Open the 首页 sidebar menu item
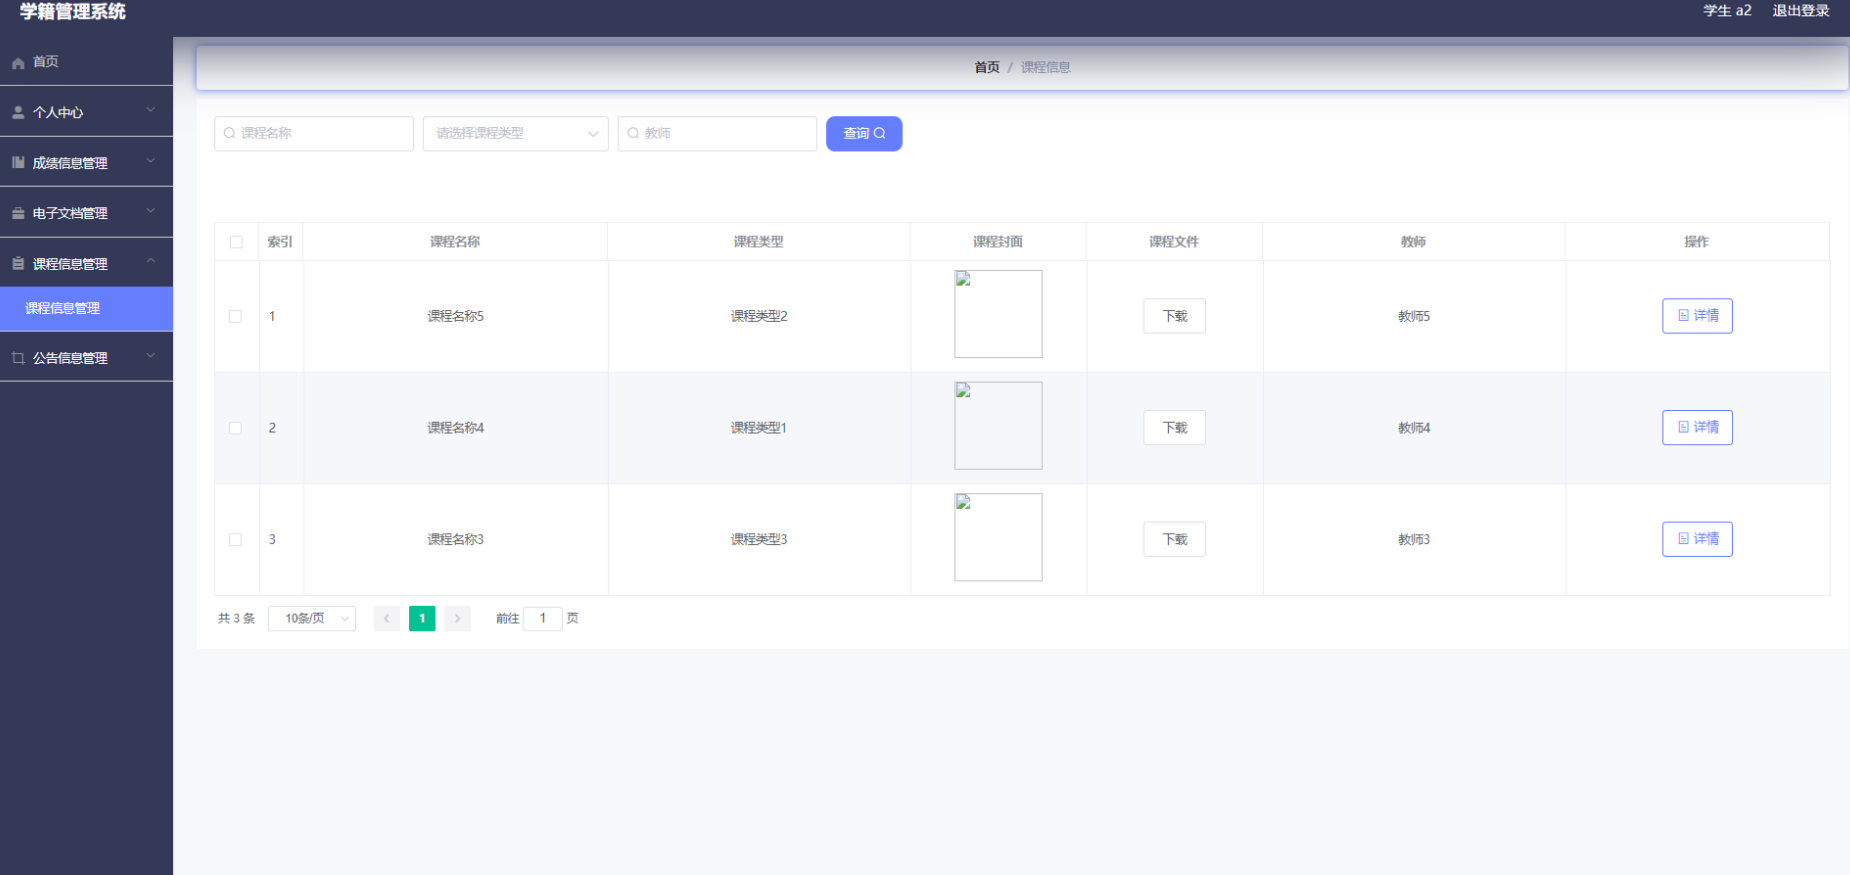Screen dimensions: 1850x875 [86, 62]
